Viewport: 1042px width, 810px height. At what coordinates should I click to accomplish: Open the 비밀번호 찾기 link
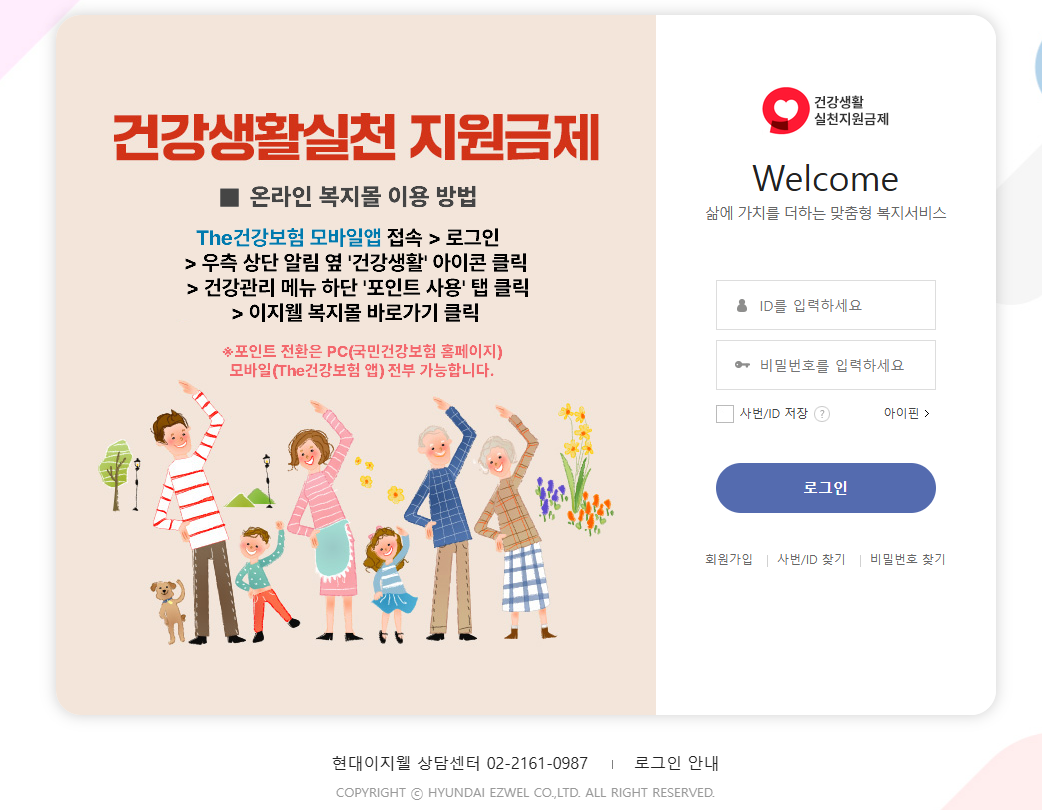(x=907, y=559)
